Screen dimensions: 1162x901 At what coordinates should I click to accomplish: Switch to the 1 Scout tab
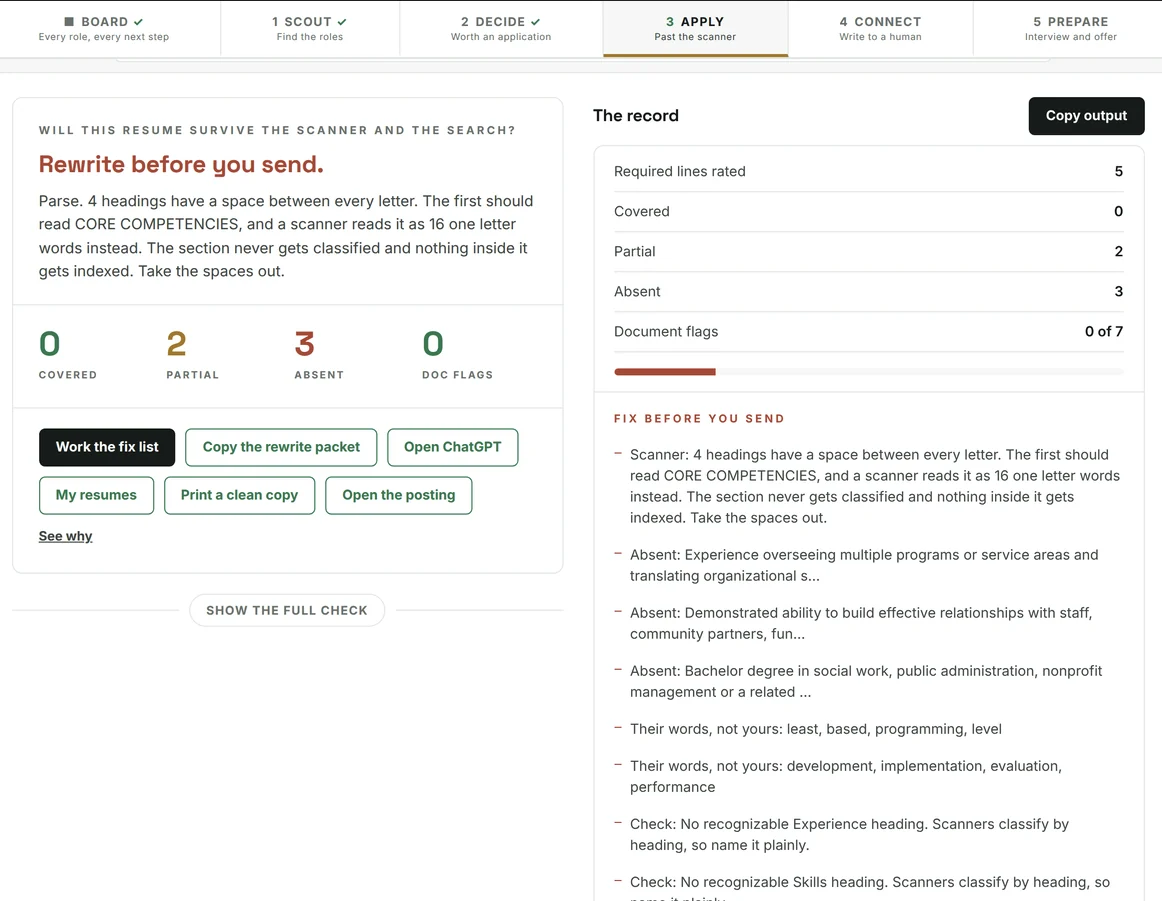[310, 28]
